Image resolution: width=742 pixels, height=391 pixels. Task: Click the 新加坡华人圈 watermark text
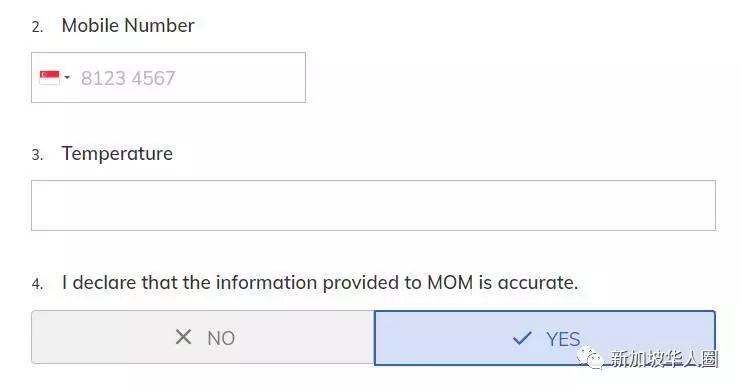tap(664, 359)
